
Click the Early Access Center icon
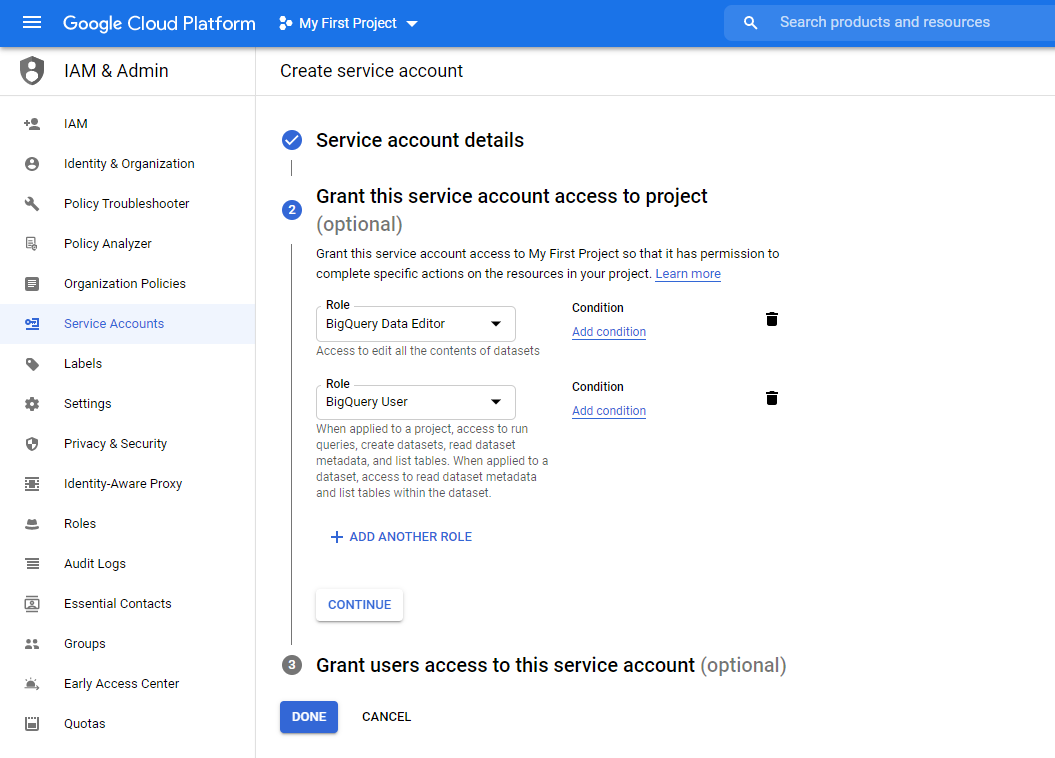32,684
